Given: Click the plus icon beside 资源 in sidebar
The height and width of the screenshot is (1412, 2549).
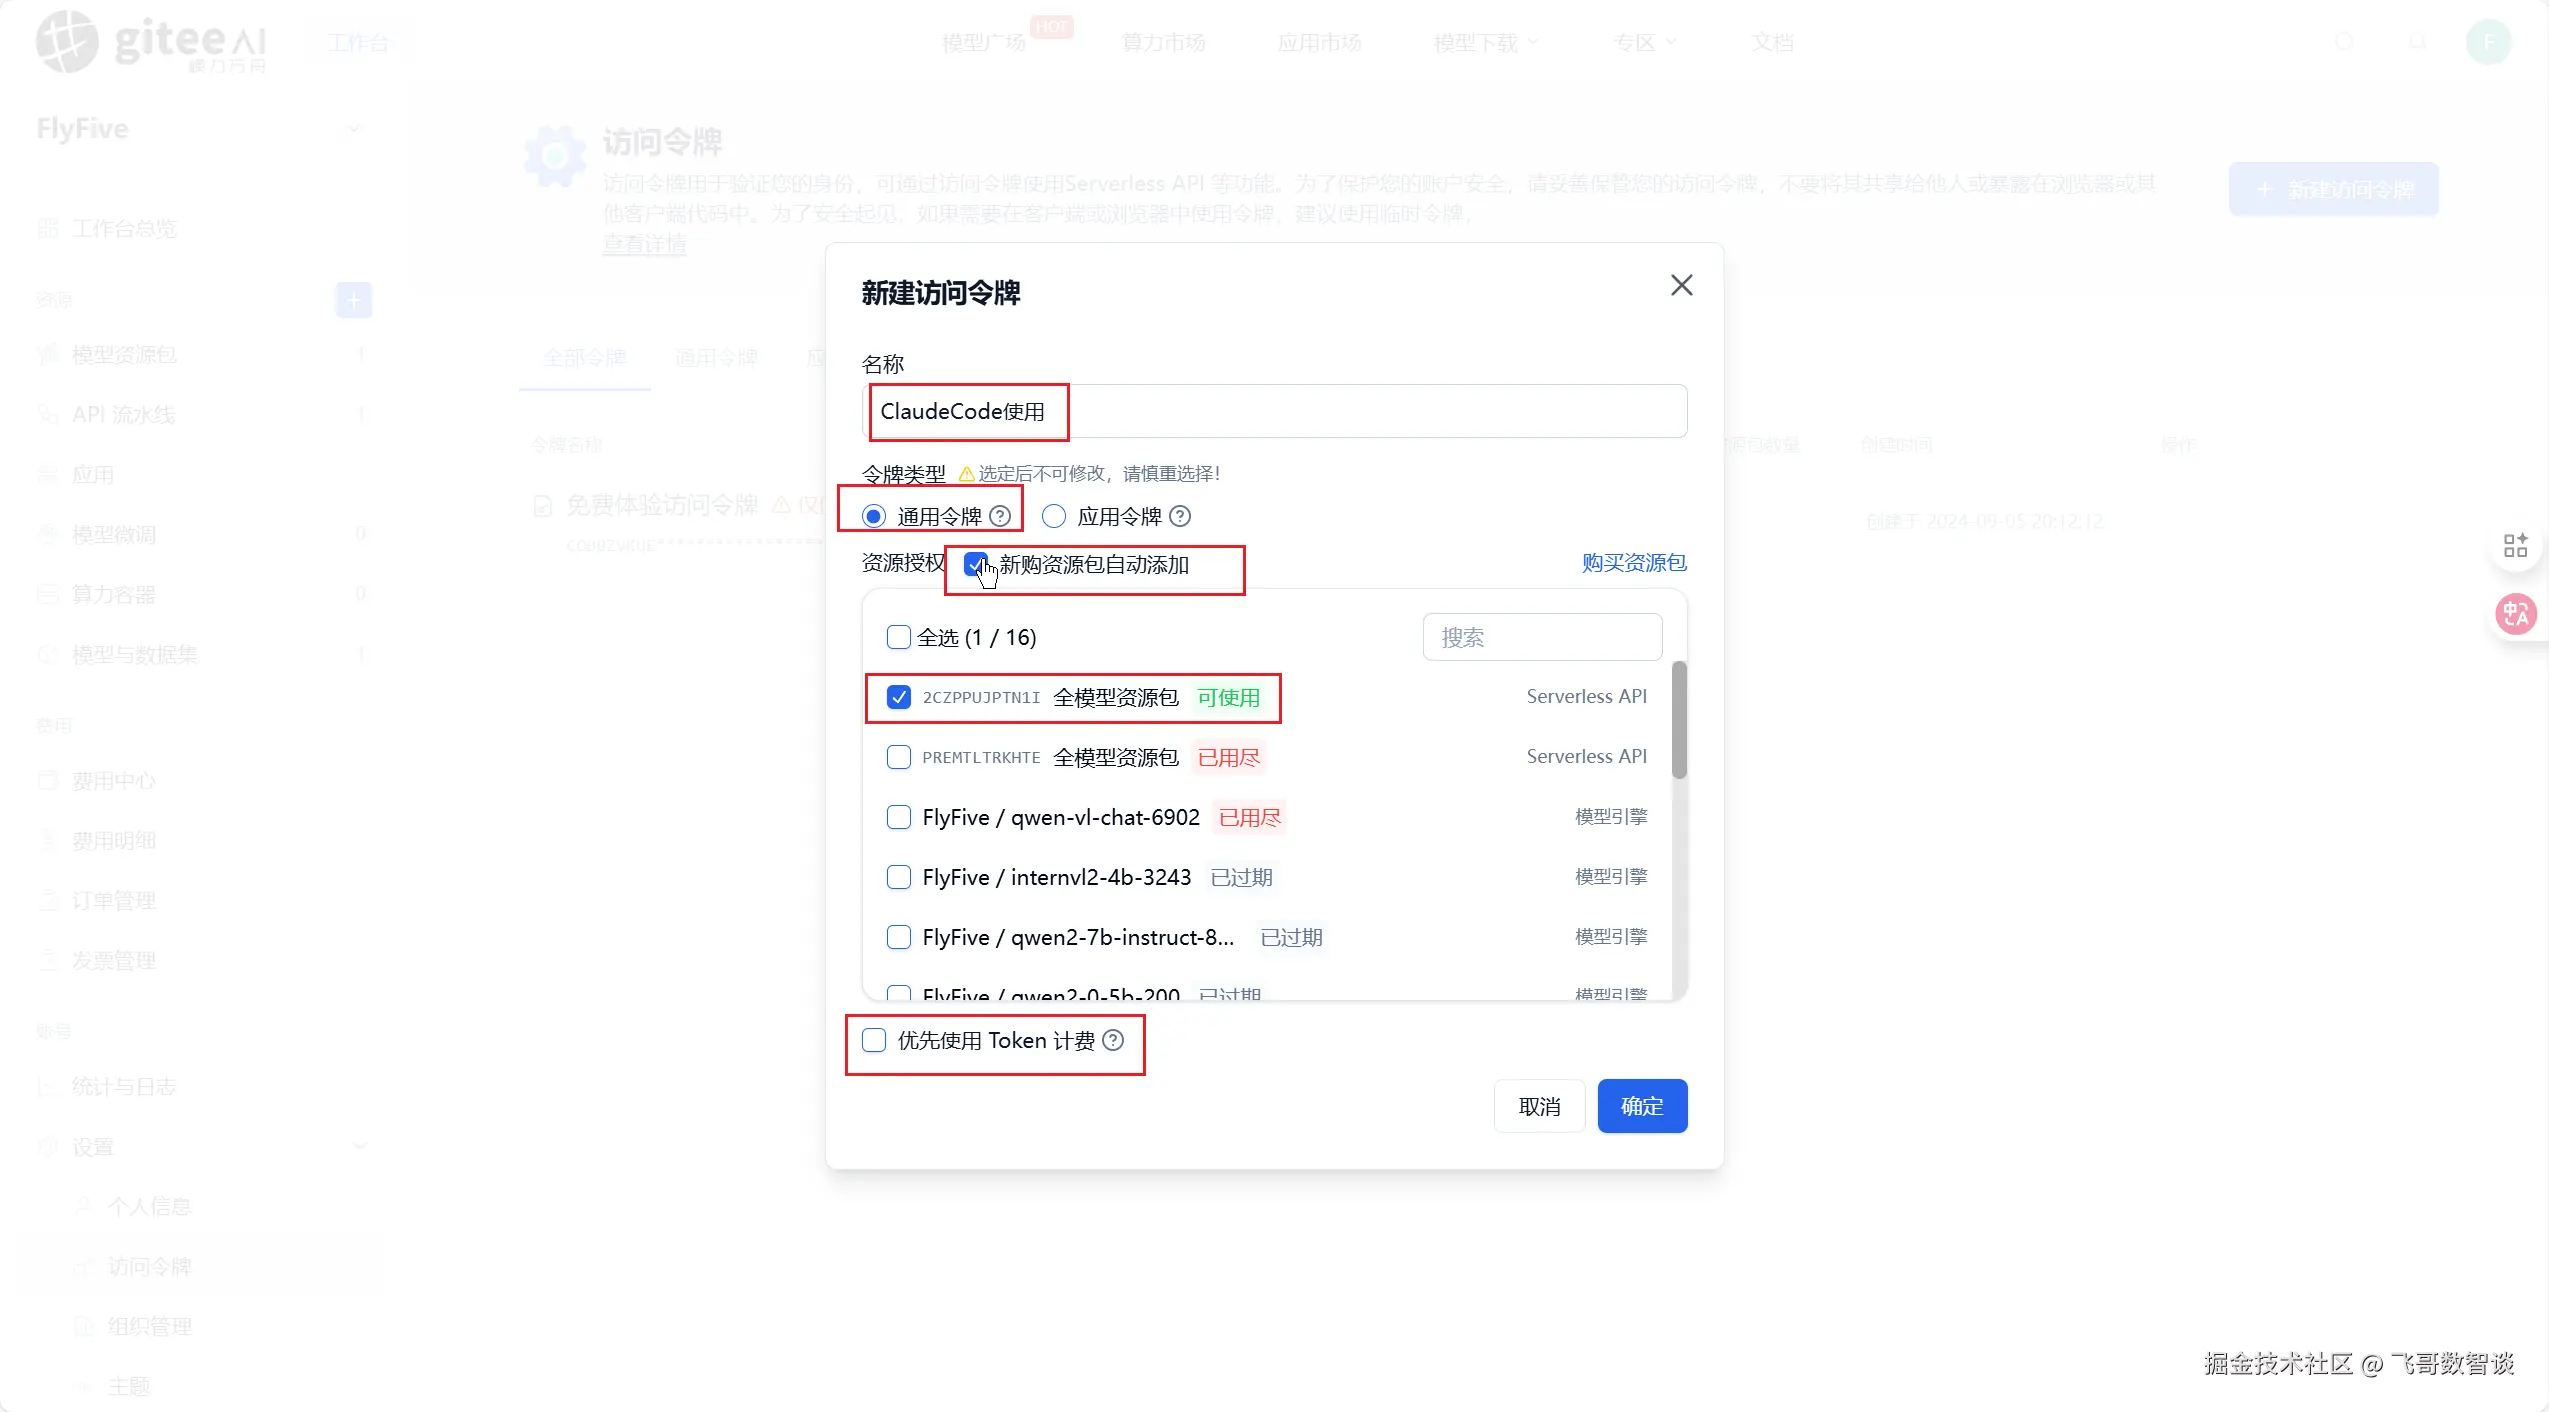Looking at the screenshot, I should coord(353,300).
